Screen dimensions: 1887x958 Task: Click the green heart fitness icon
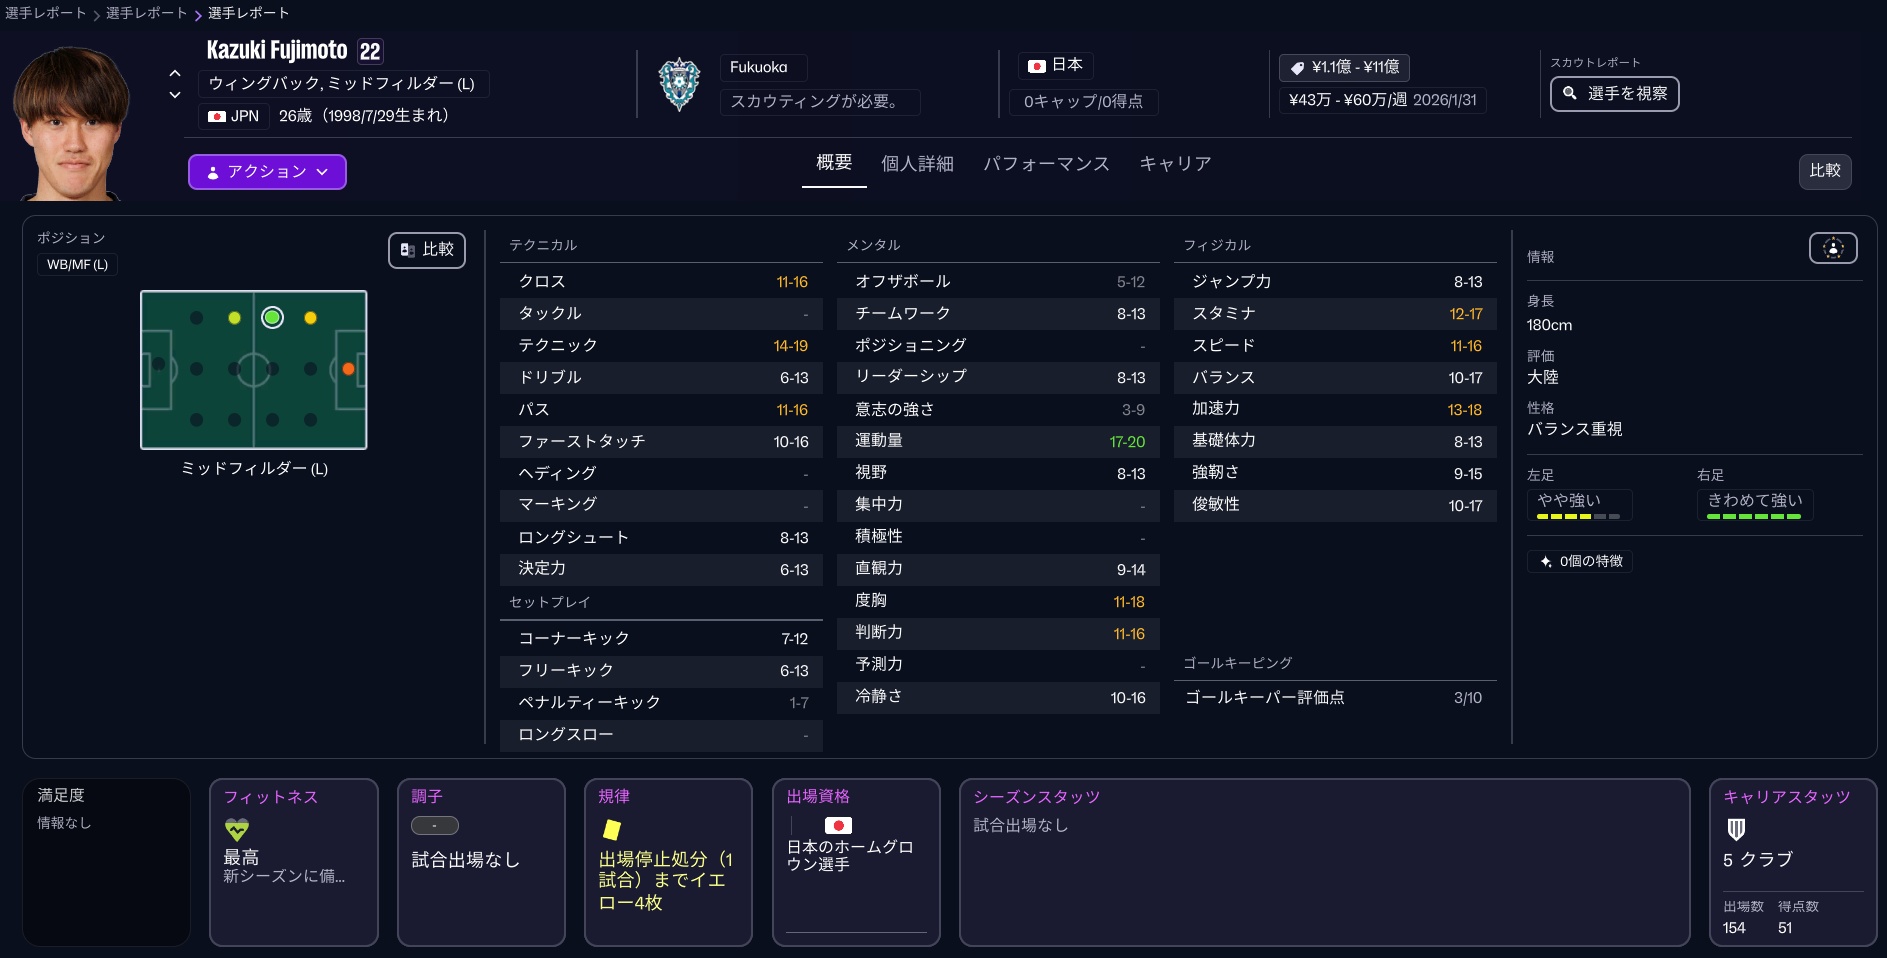pos(237,829)
